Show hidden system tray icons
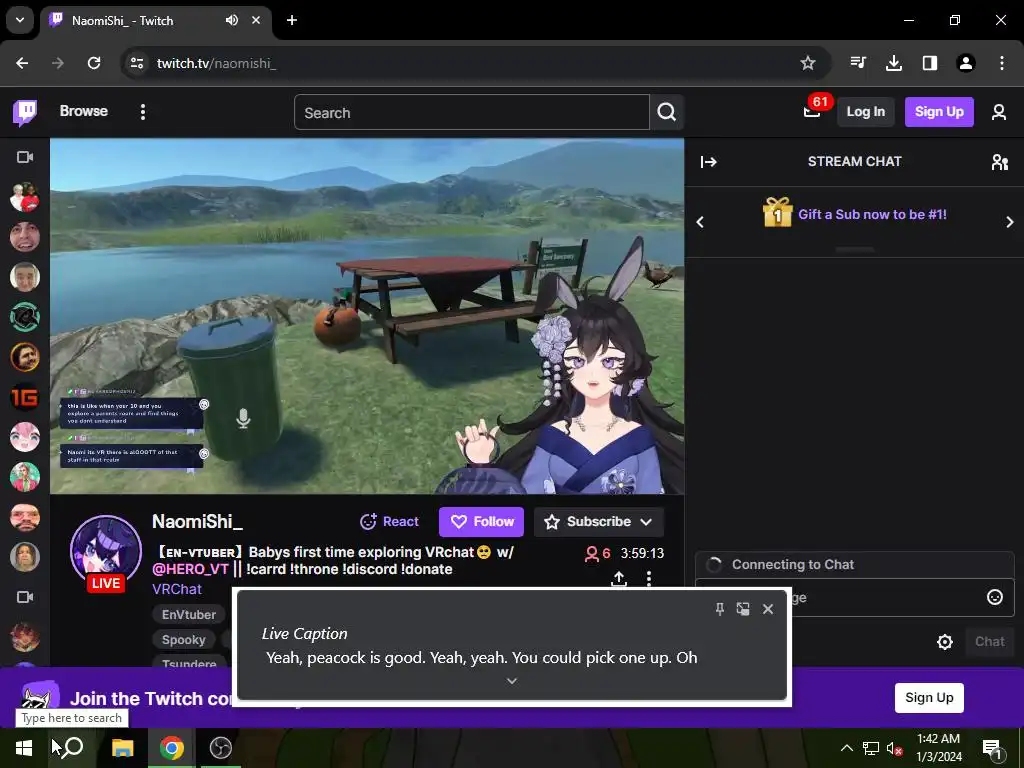The width and height of the screenshot is (1024, 768). coord(846,748)
